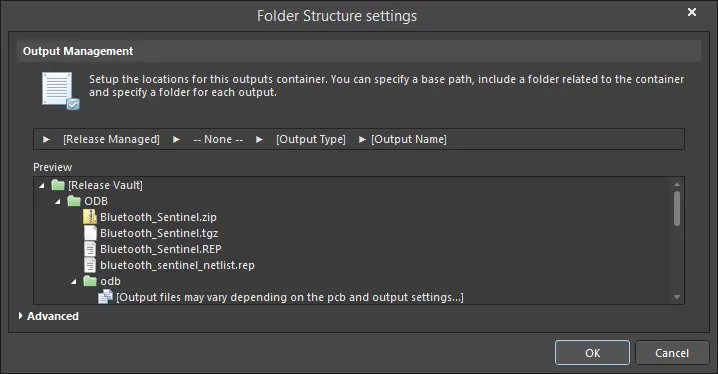This screenshot has width=718, height=374.
Task: Click the Release Vault folder icon
Action: [x=58, y=185]
